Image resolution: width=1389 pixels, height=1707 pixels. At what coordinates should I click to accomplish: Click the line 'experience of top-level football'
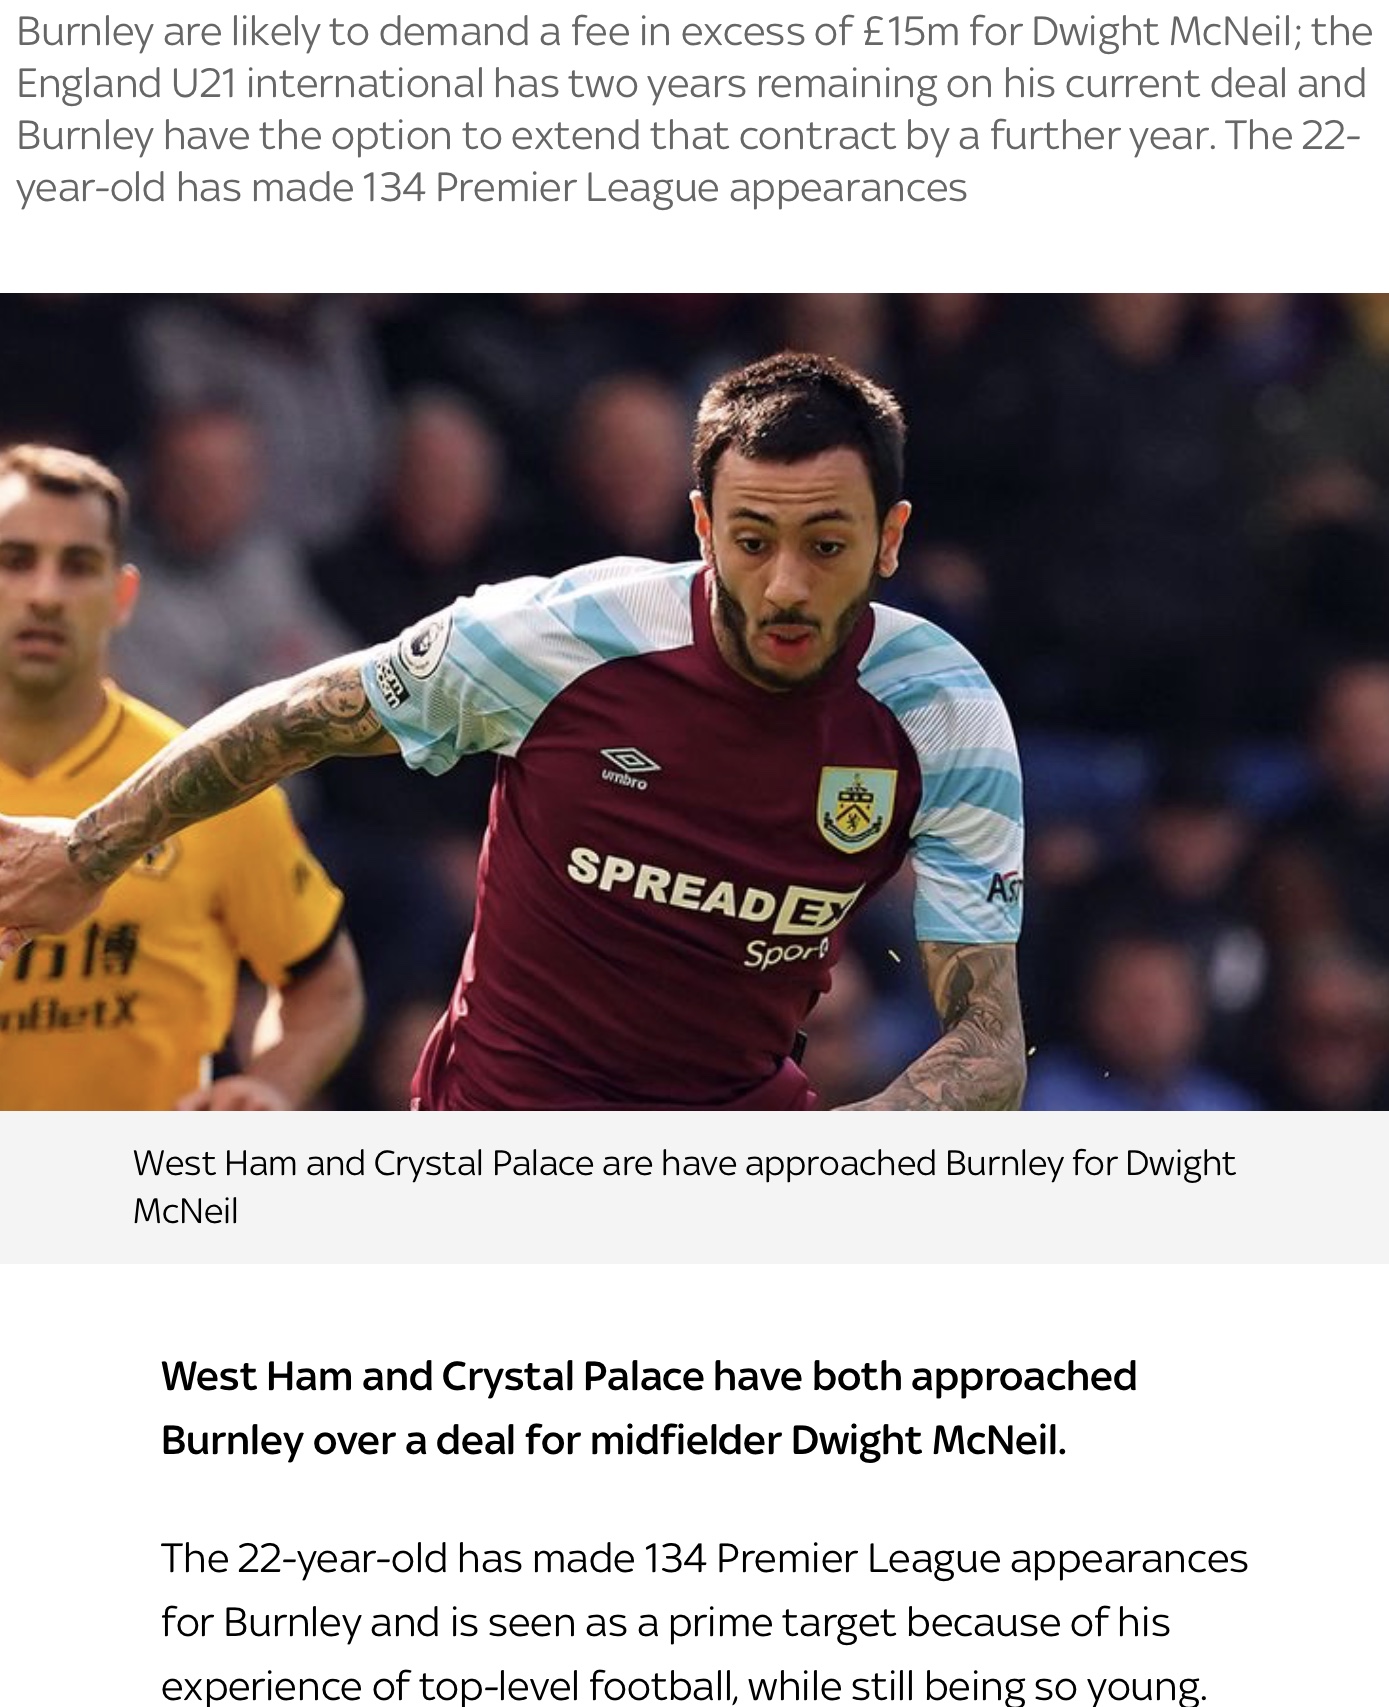(684, 1685)
